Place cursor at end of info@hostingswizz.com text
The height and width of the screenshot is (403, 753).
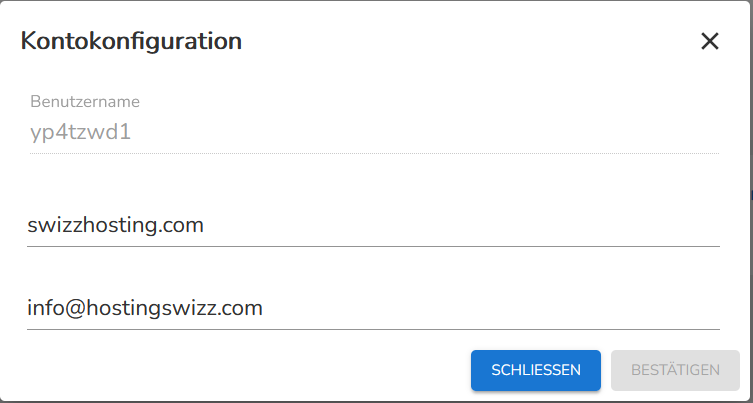[263, 308]
